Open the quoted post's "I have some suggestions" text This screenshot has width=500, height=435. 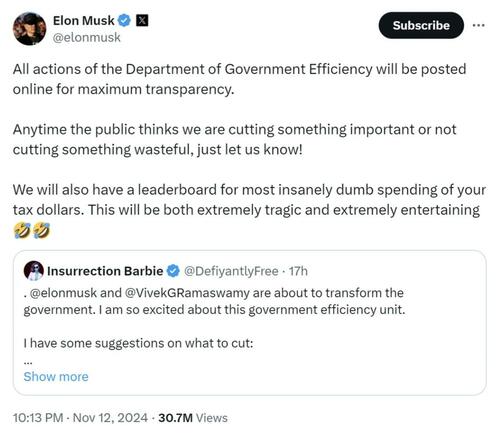(x=138, y=343)
